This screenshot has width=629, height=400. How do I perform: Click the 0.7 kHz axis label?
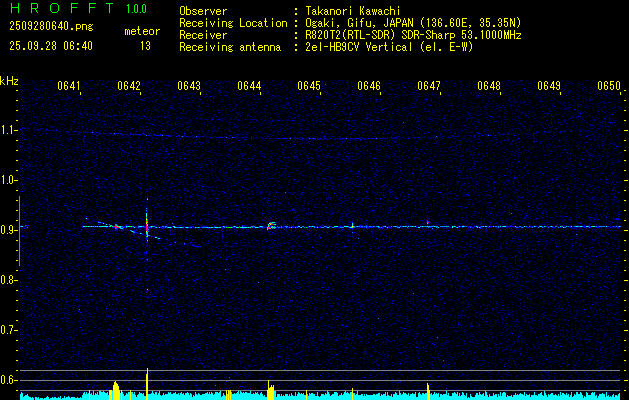coord(9,331)
